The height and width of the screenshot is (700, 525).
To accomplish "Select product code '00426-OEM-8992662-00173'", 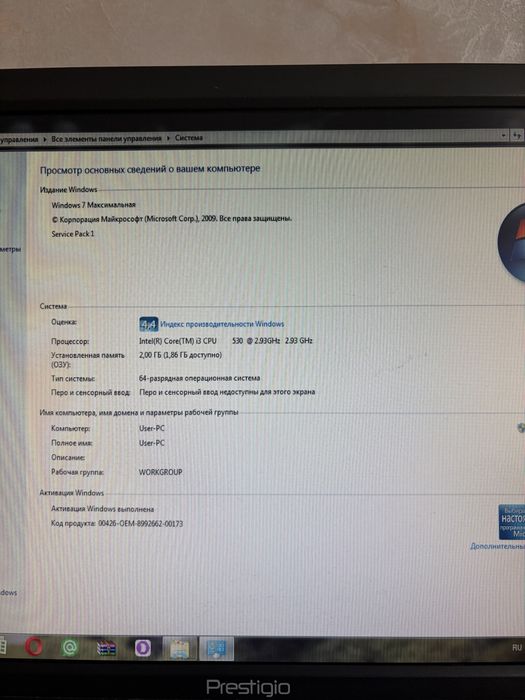I will point(141,524).
